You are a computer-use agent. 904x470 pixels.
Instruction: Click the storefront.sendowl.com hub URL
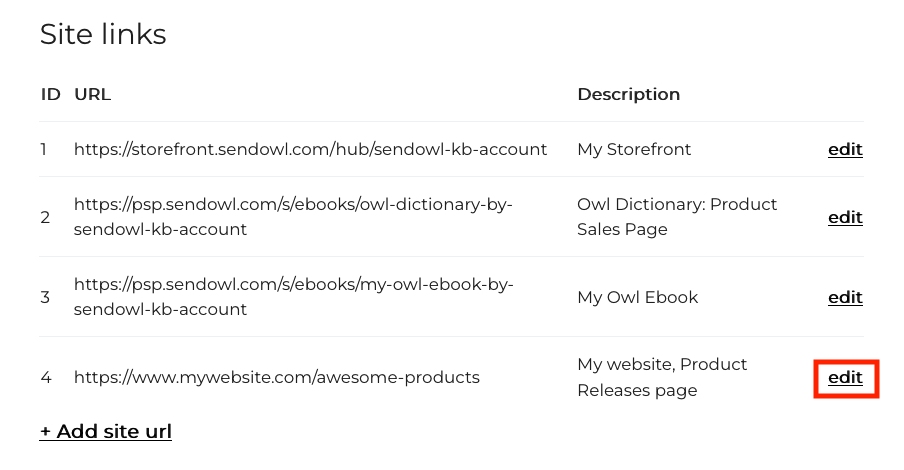pos(310,149)
